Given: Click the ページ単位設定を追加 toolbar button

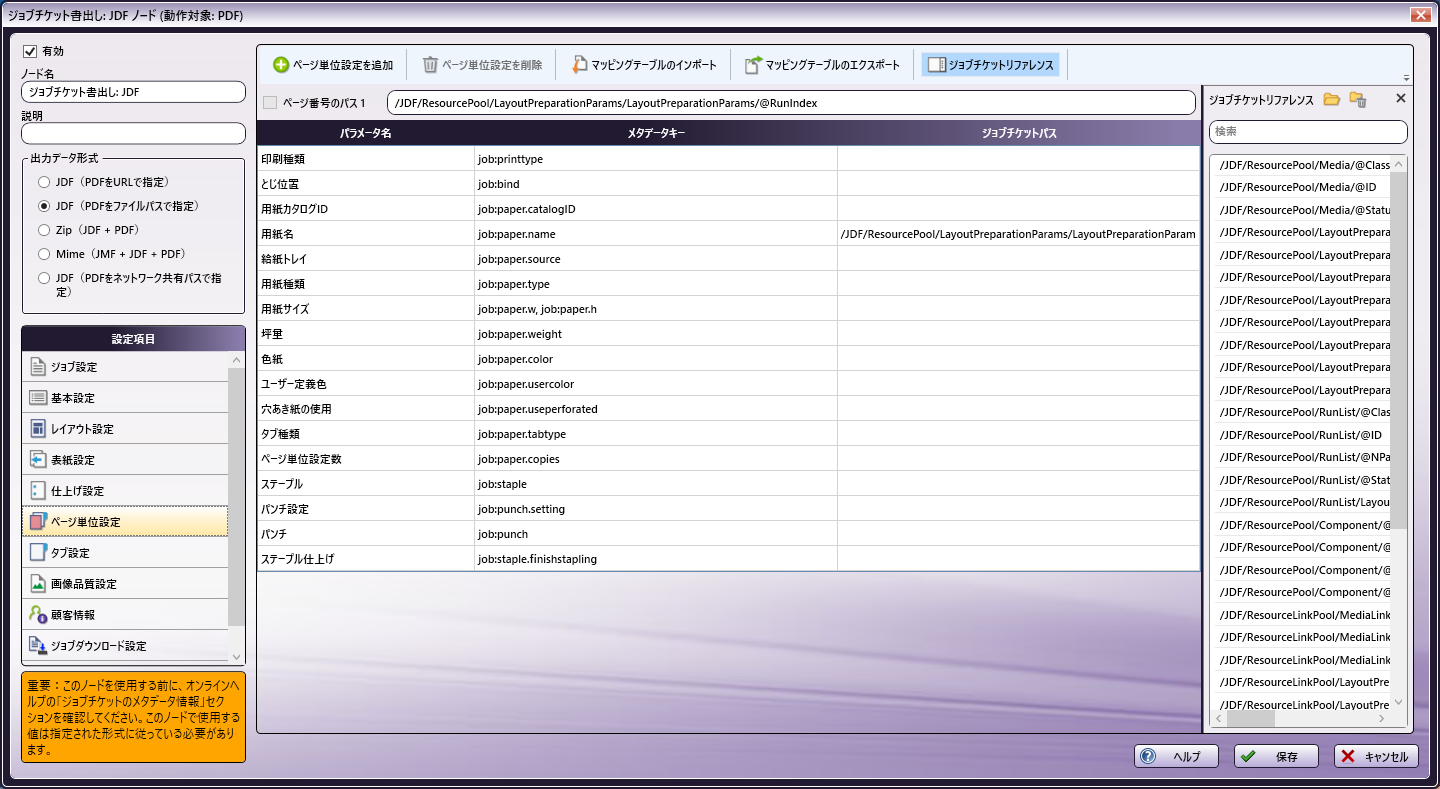Looking at the screenshot, I should [x=333, y=65].
